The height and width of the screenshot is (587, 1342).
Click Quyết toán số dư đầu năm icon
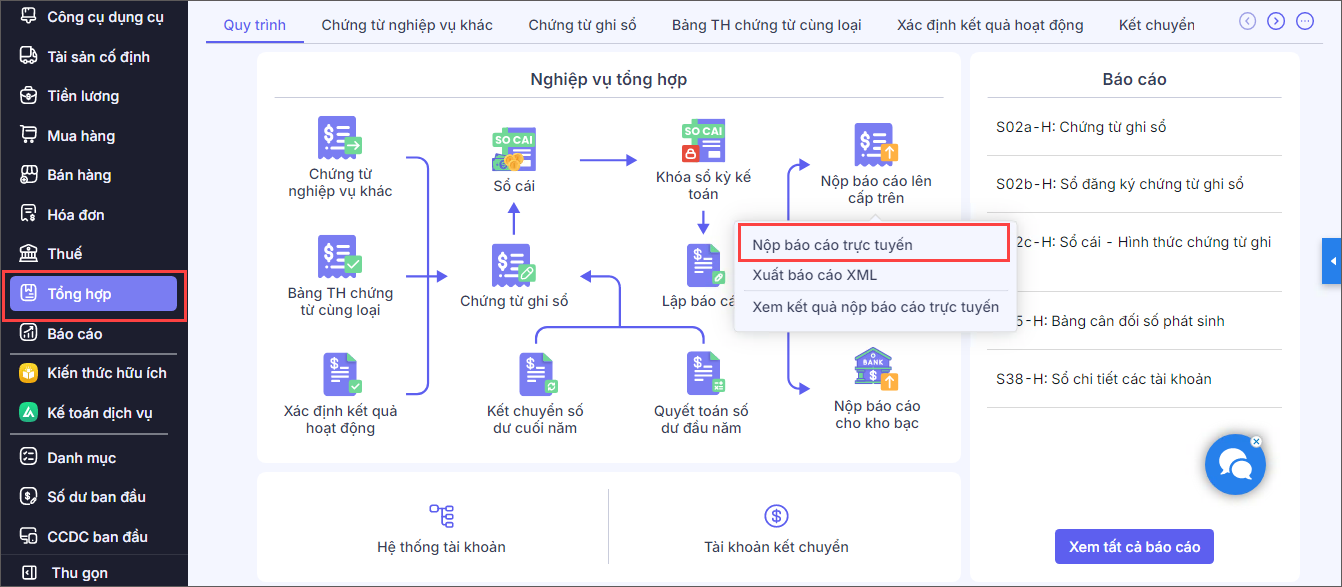(704, 376)
